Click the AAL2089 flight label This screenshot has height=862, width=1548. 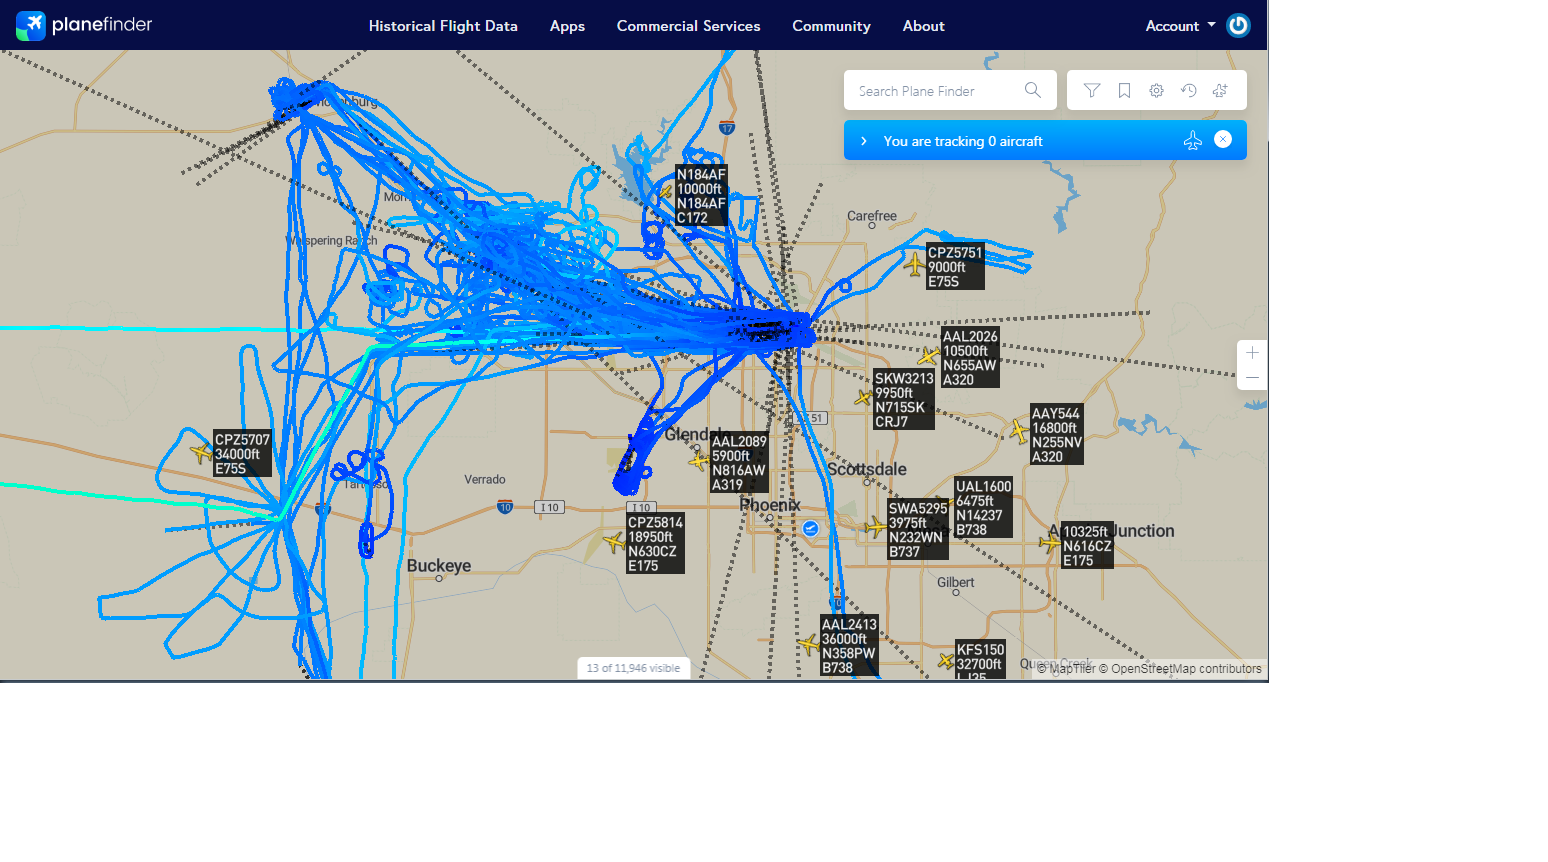[739, 463]
